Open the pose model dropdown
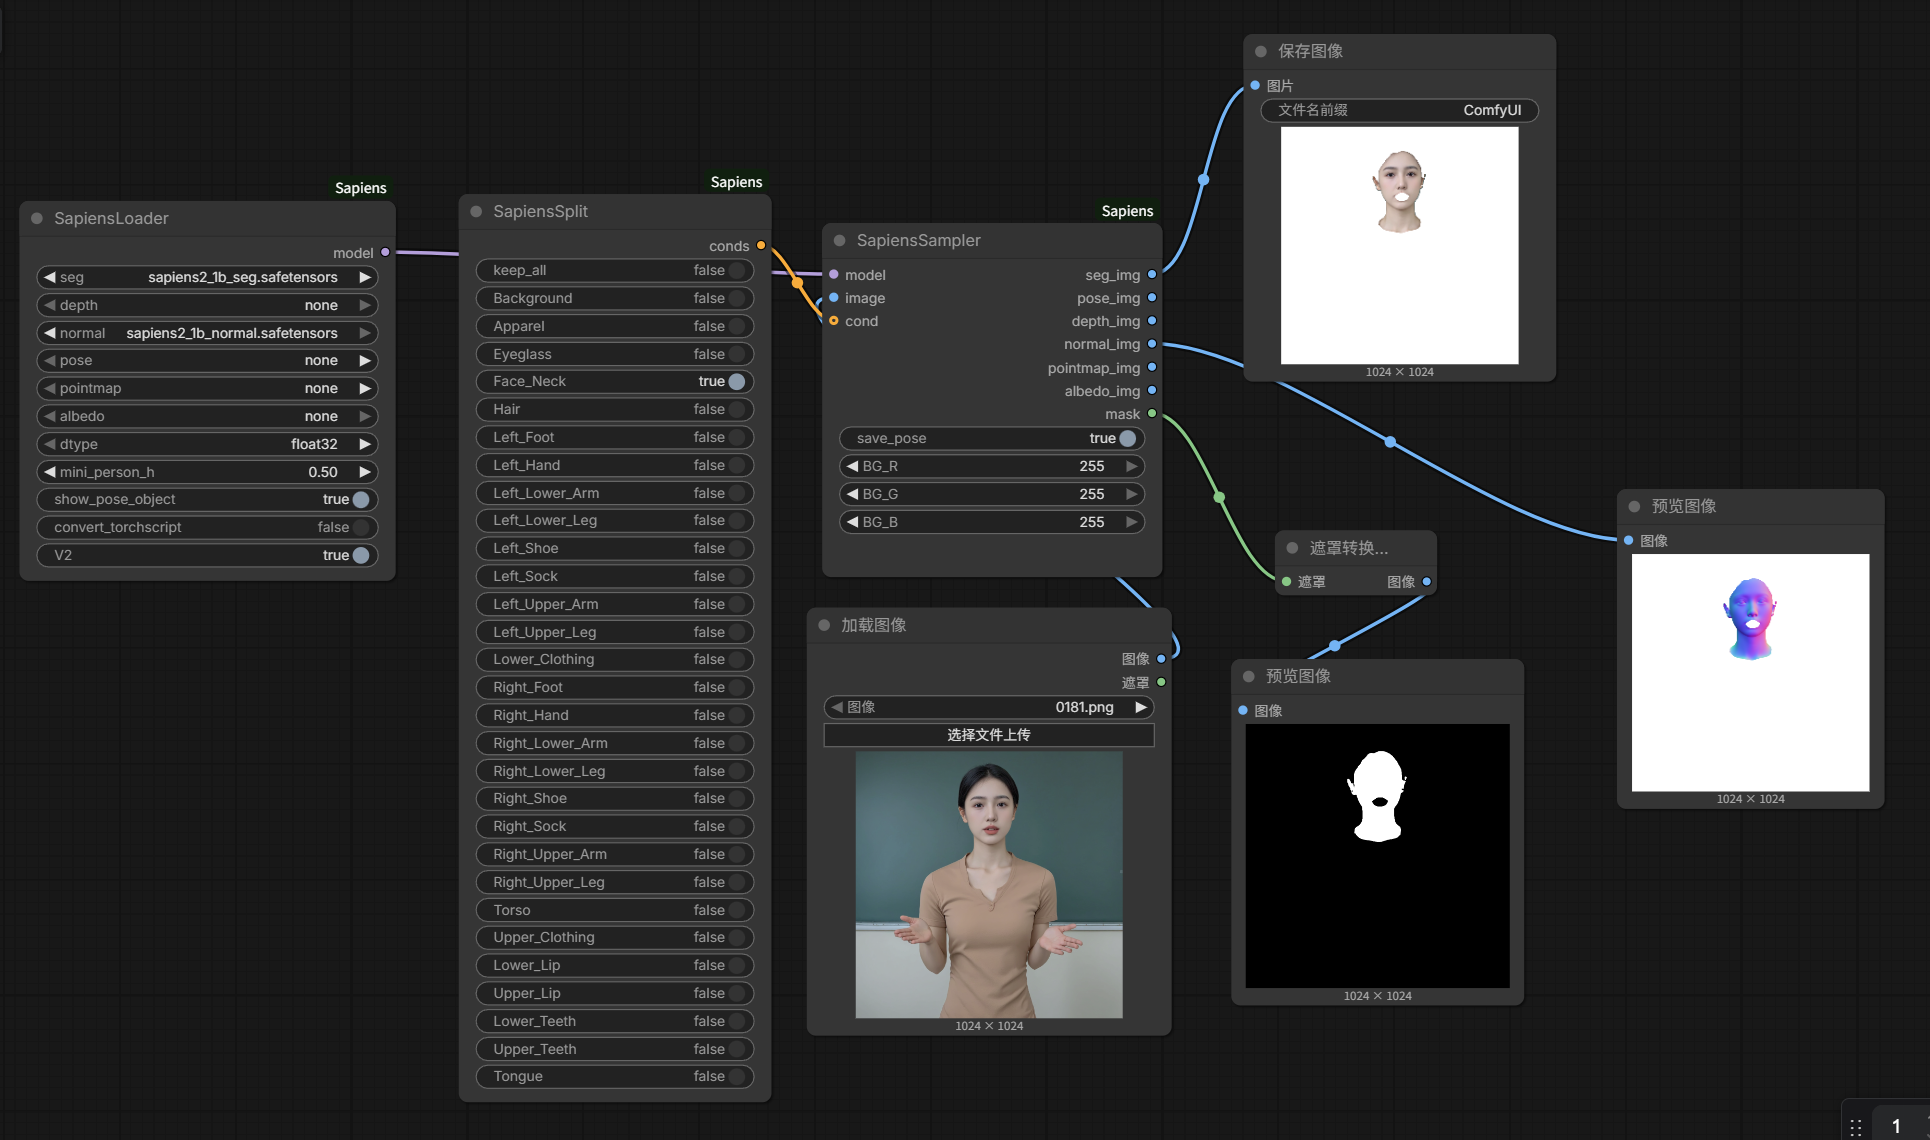 [207, 360]
